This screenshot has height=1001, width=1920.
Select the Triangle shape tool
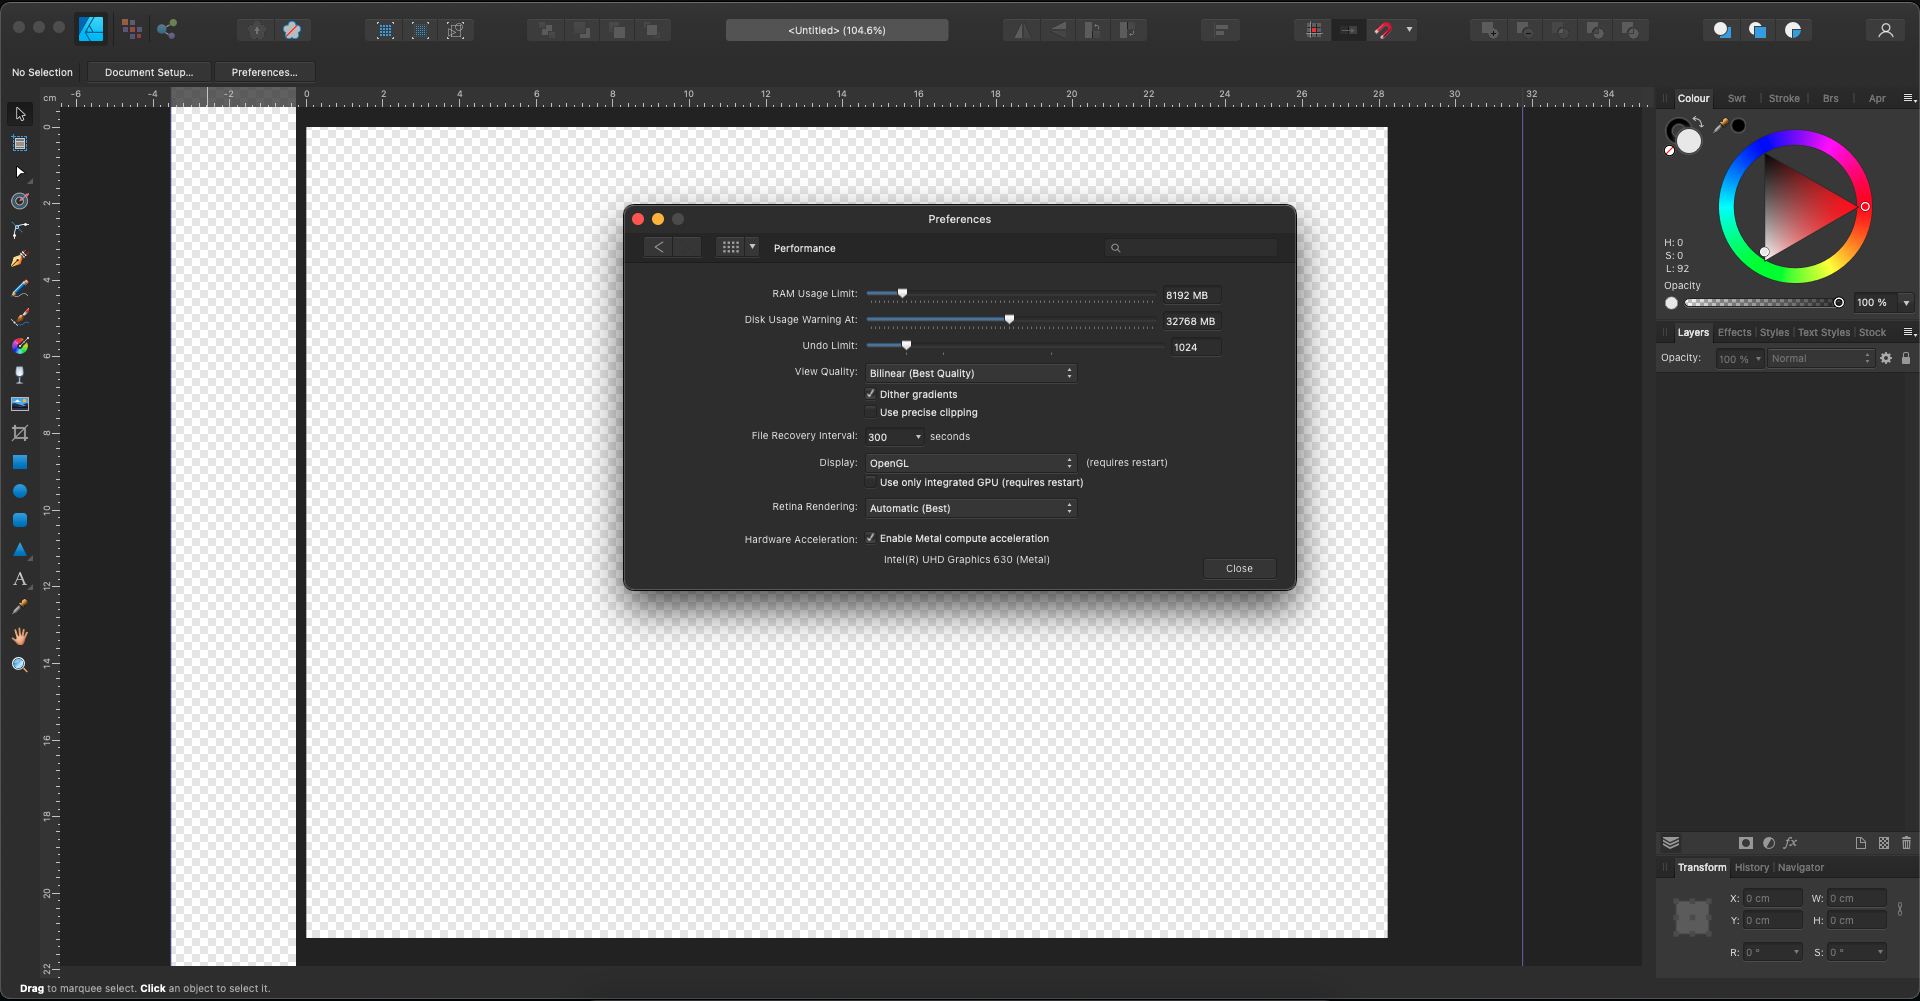pos(20,549)
